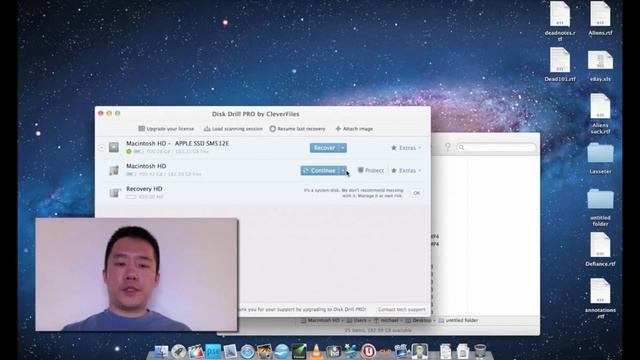Open VLC traffic cone icon in Dock
This screenshot has width=640, height=360.
point(316,351)
